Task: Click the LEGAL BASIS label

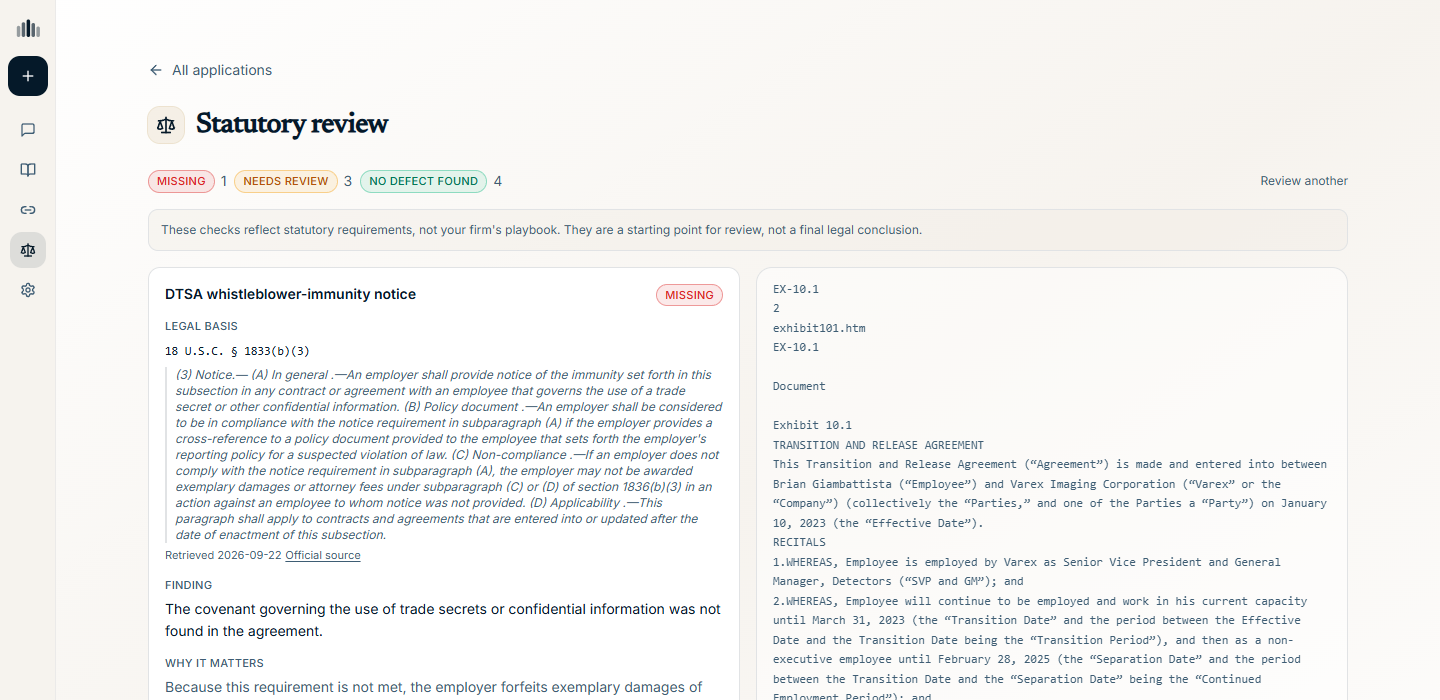Action: click(x=201, y=326)
